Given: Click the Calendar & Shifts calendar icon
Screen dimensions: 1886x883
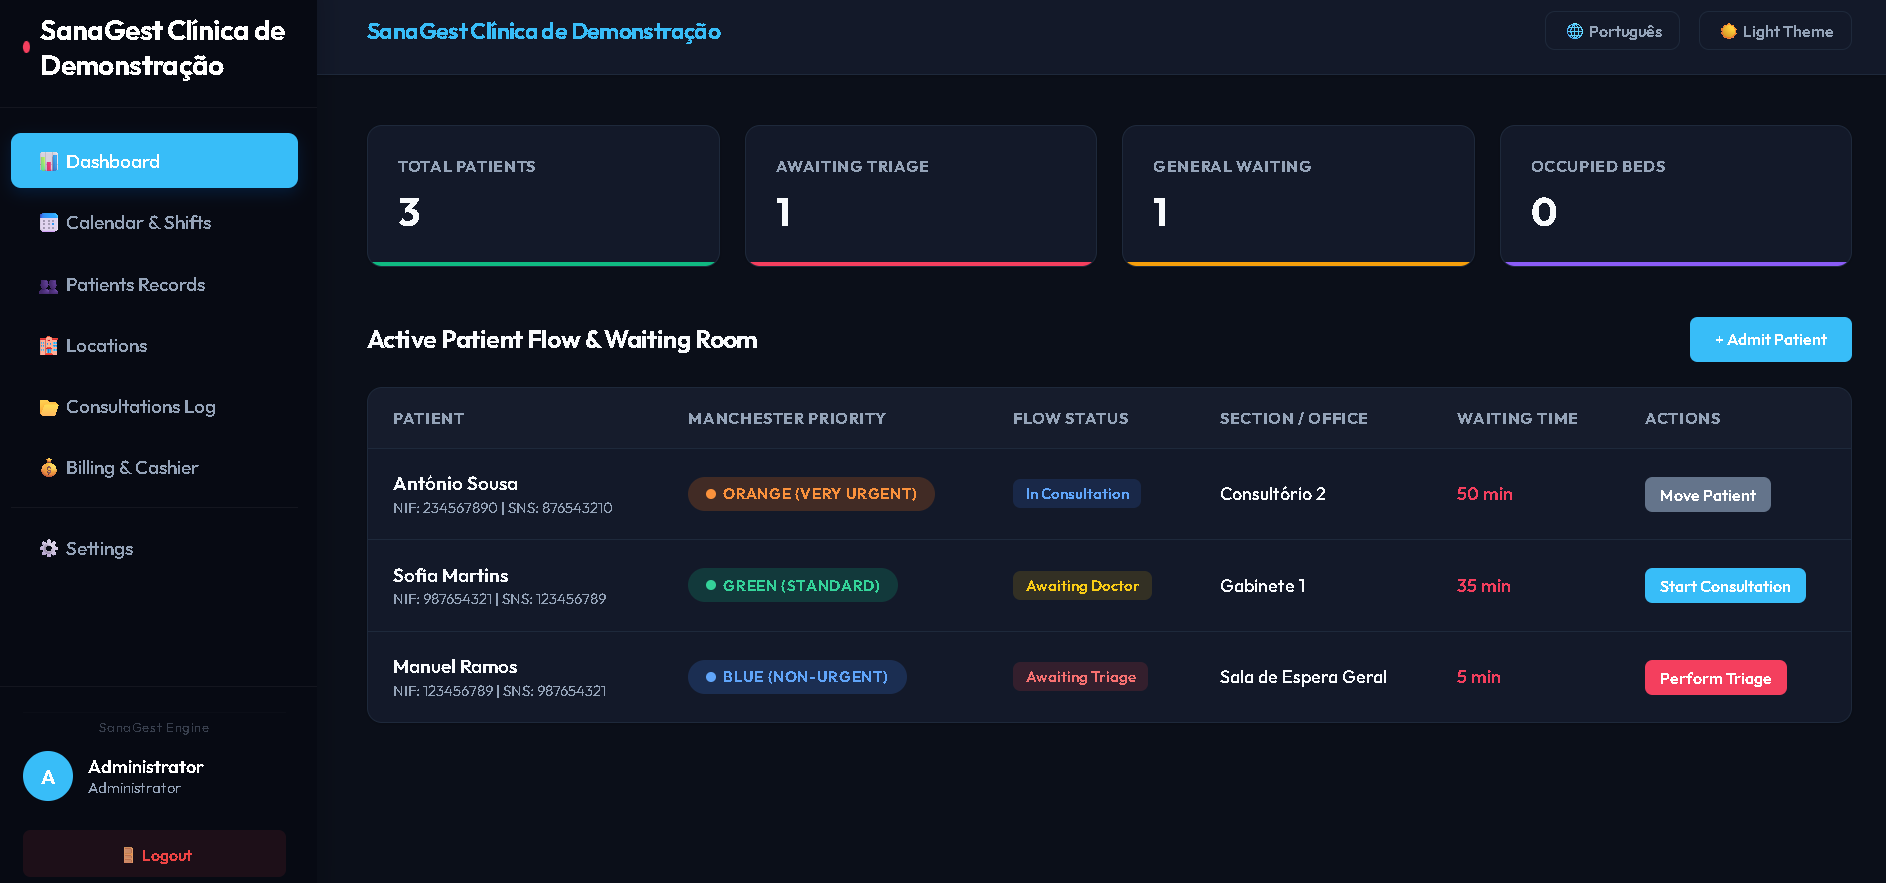Looking at the screenshot, I should point(48,223).
